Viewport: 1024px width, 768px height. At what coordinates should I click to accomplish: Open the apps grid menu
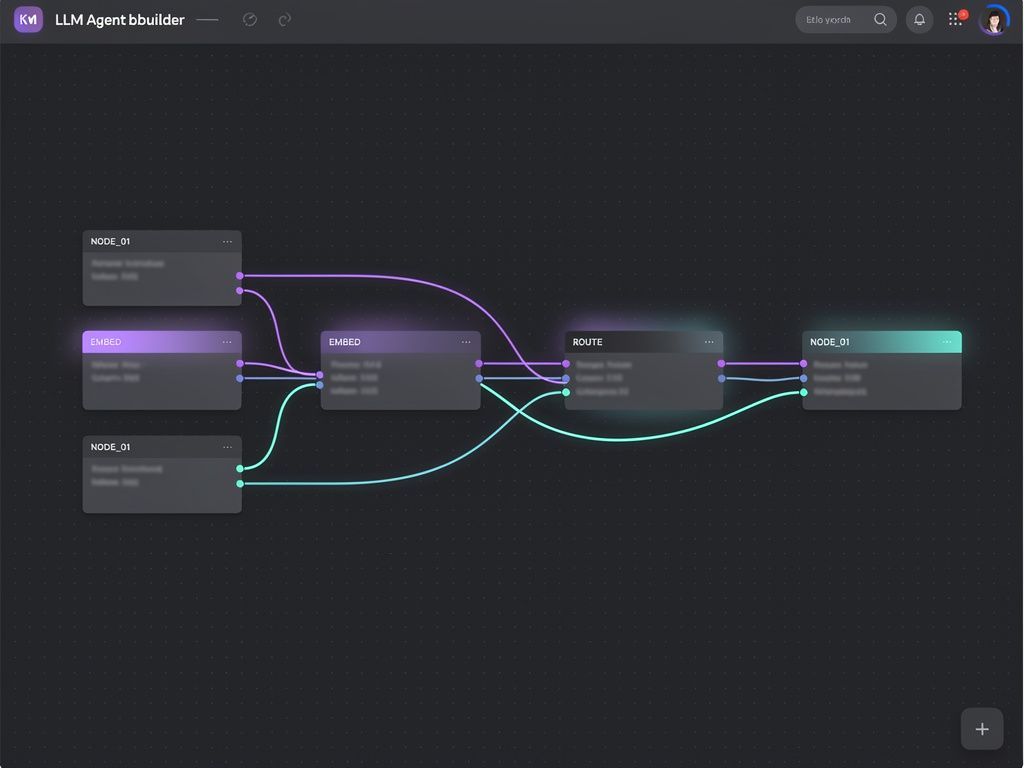(955, 19)
